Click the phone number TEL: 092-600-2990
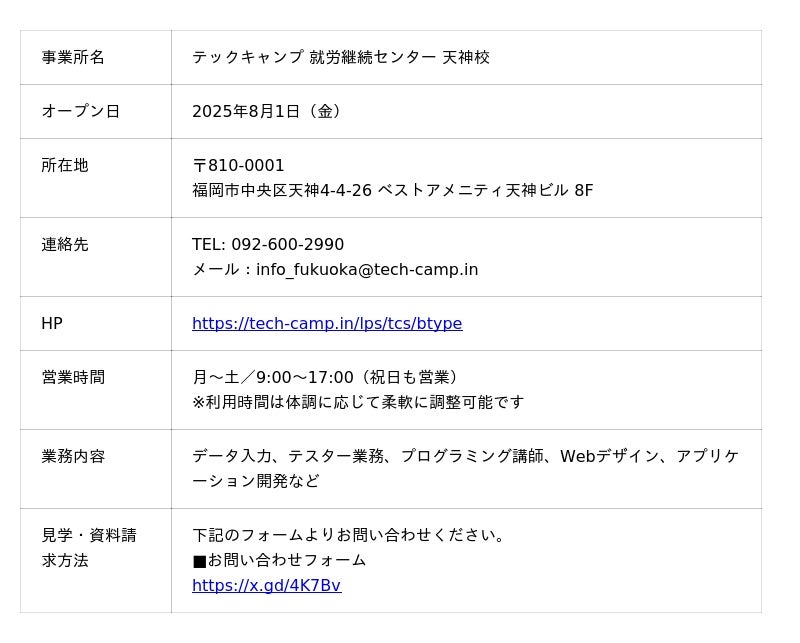 [x=268, y=244]
